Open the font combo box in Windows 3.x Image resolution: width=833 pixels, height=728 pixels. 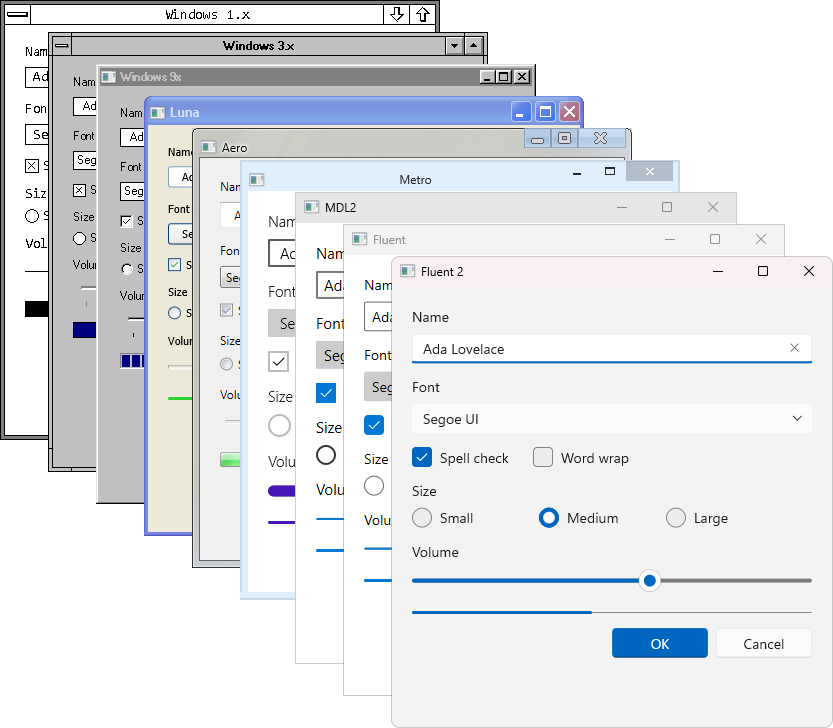coord(85,160)
